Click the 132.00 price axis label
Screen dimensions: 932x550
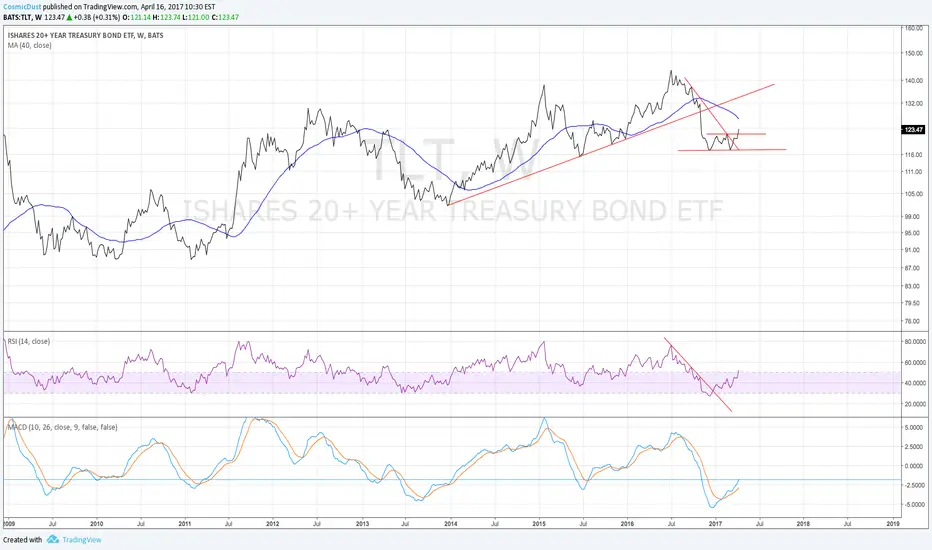point(914,103)
